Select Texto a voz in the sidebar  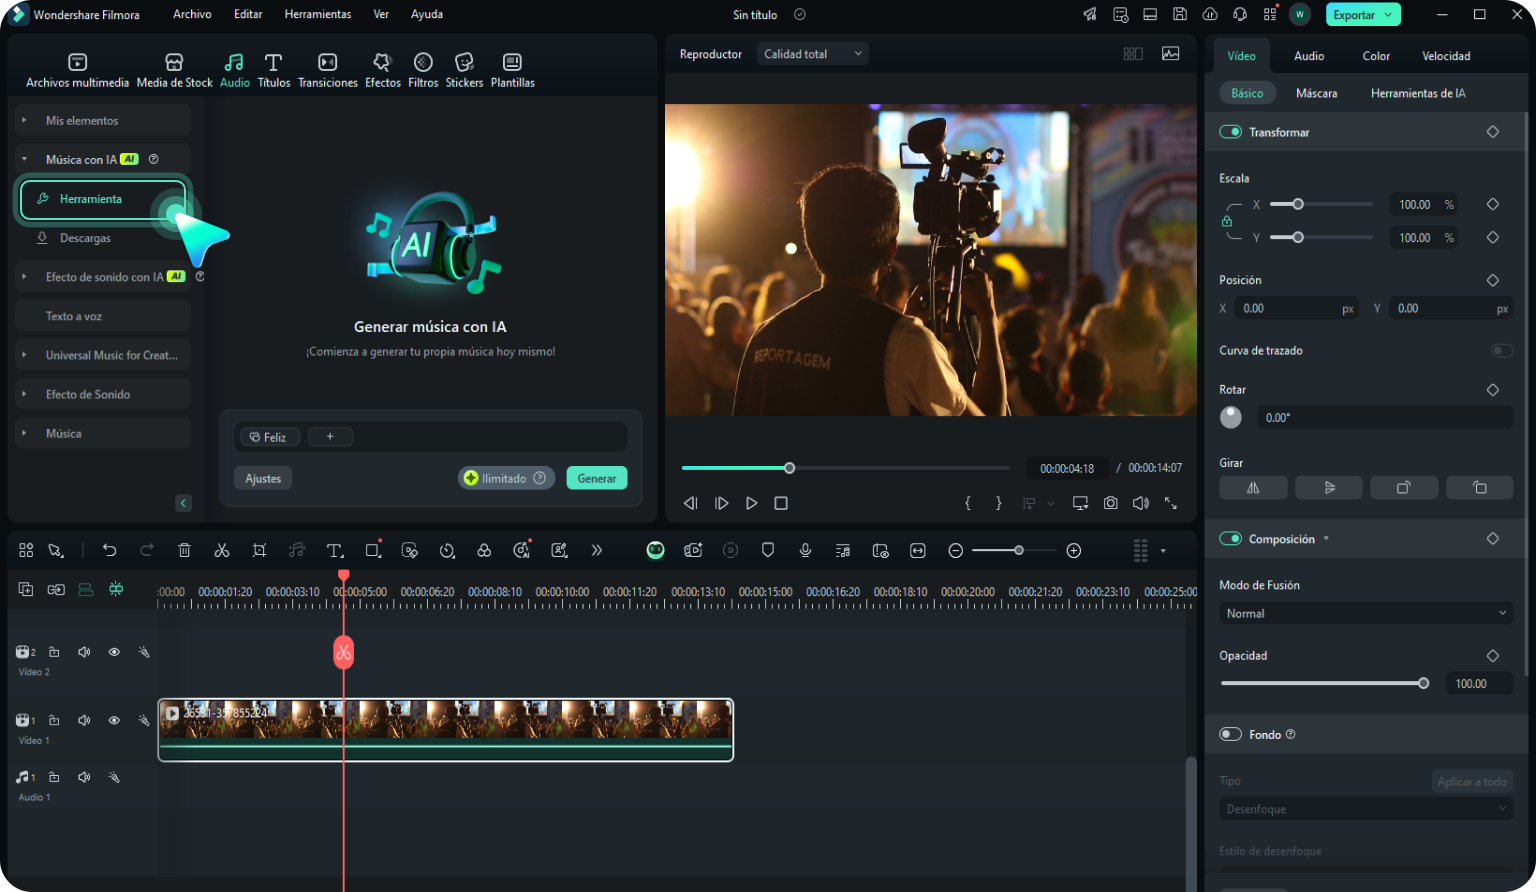[103, 316]
